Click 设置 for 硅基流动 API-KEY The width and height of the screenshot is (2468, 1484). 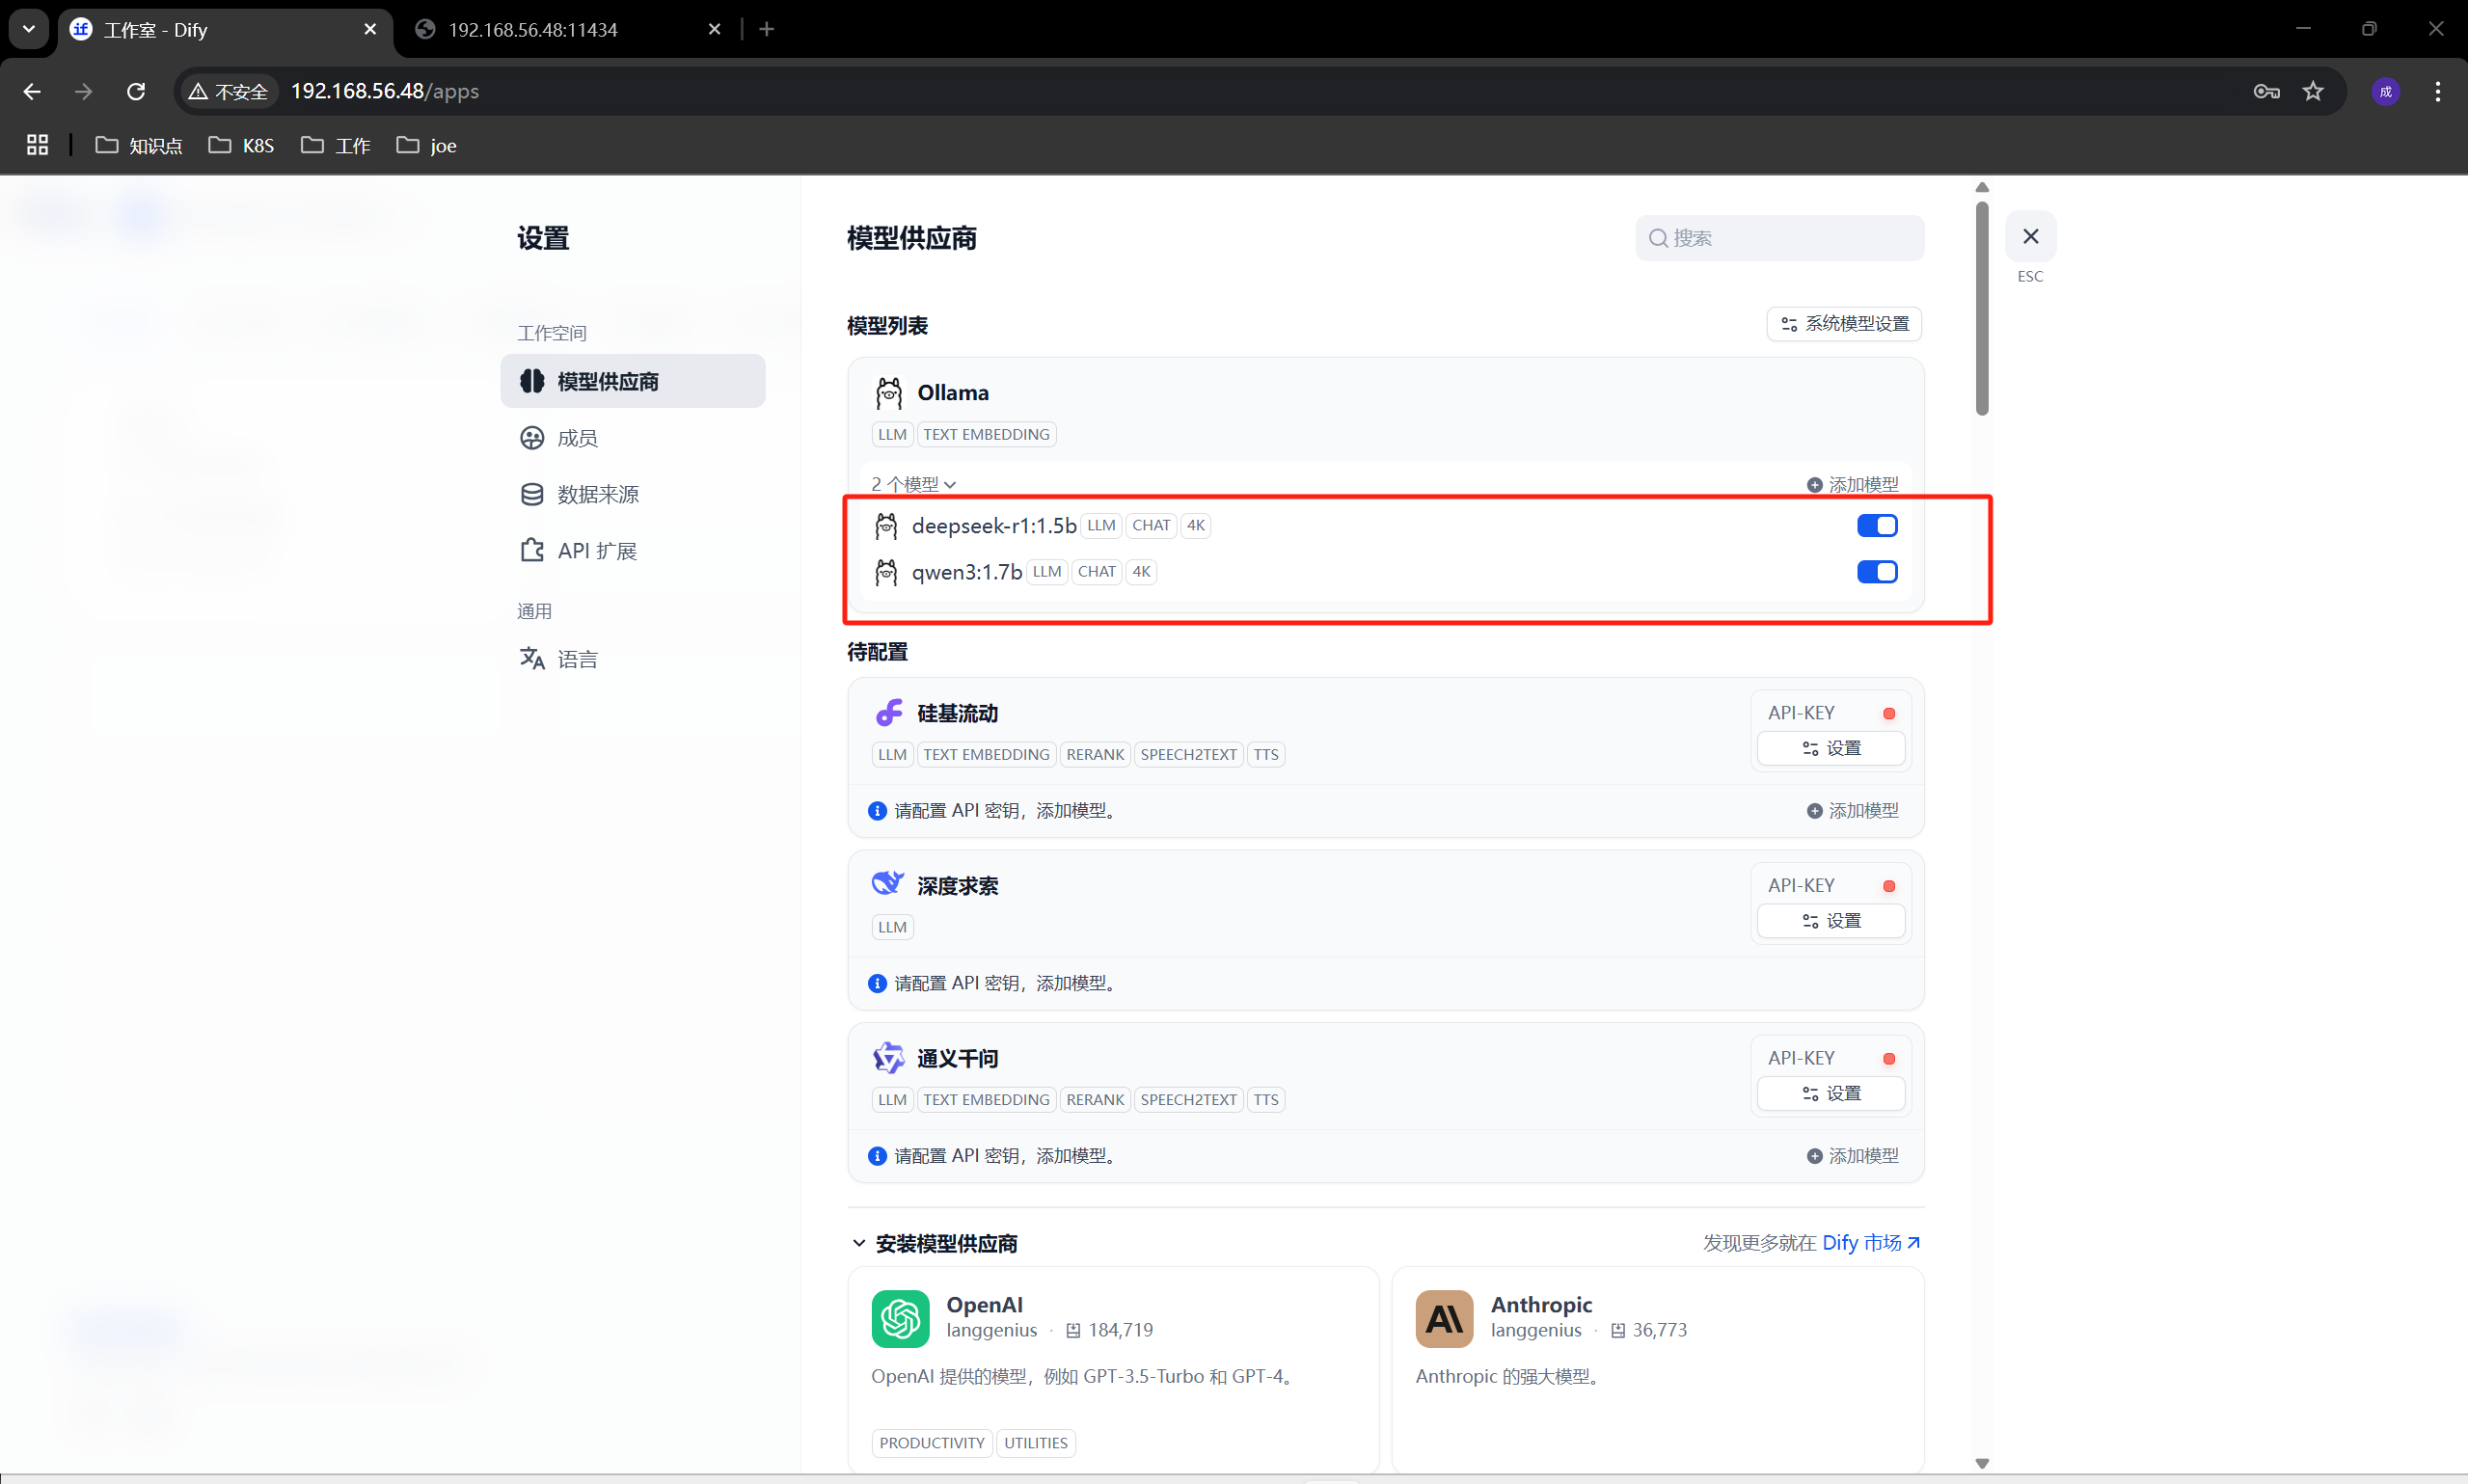tap(1830, 748)
